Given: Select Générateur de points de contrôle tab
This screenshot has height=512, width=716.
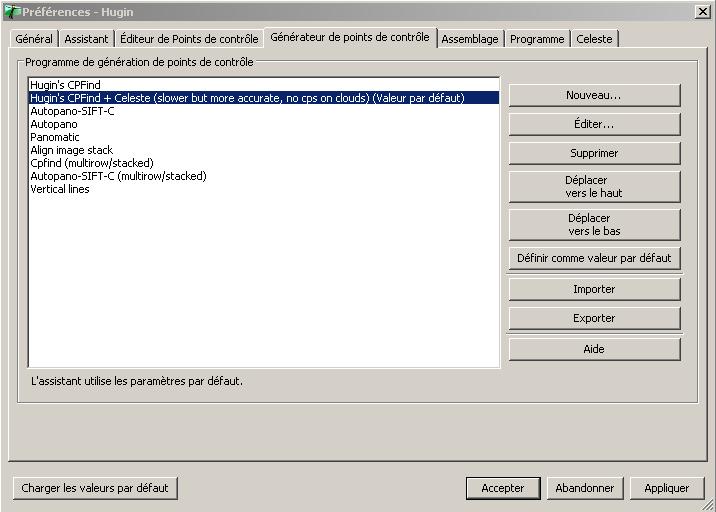Looking at the screenshot, I should 350,37.
